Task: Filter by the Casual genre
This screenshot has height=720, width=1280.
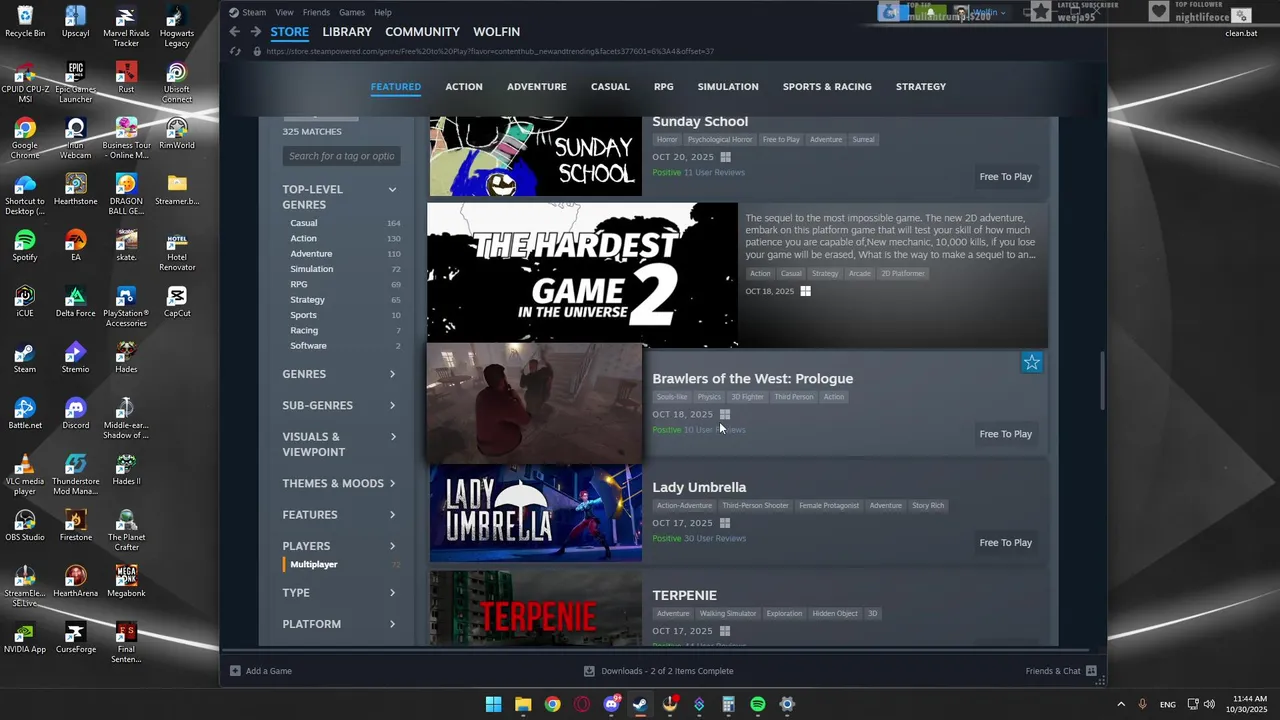Action: 304,223
